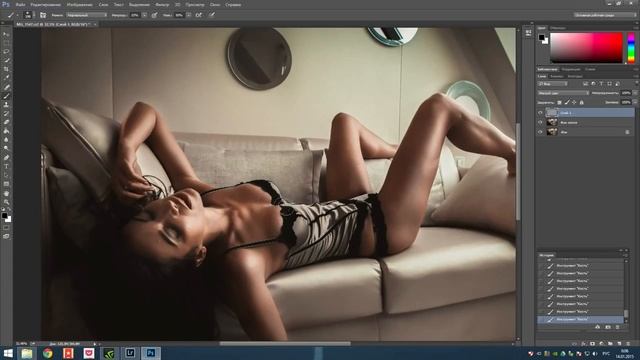Select the Blur tool

coord(6,140)
